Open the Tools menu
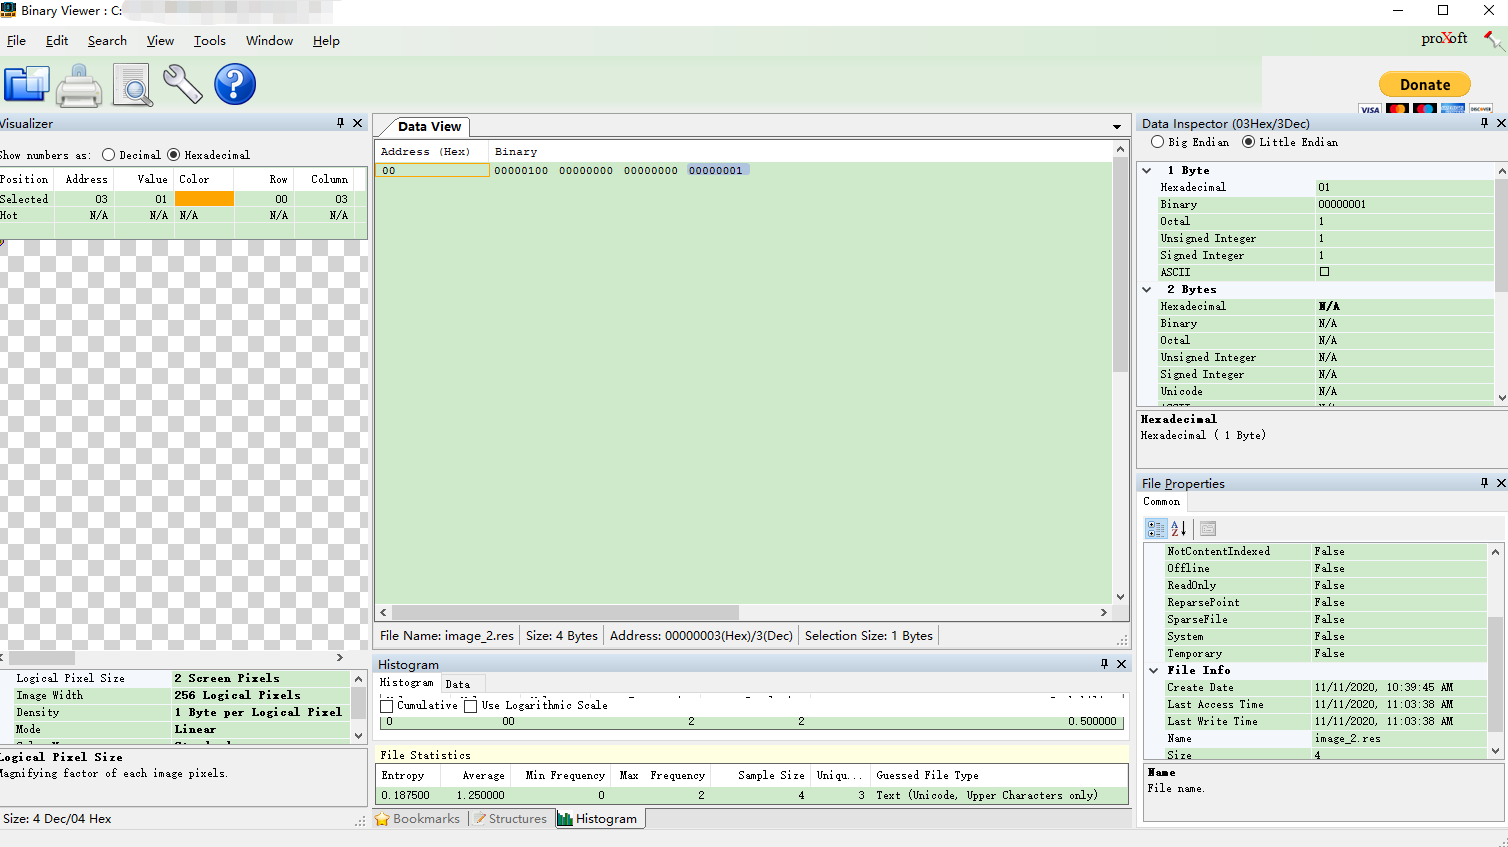The height and width of the screenshot is (847, 1508). [210, 41]
